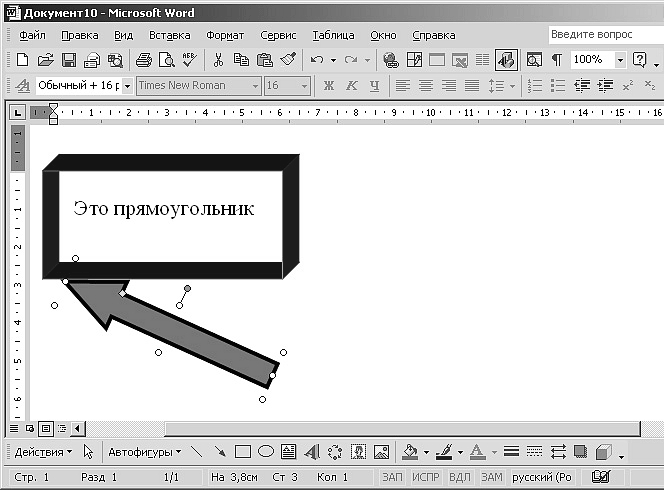Insert WordArt from the drawing toolbar
Viewport: 664px width, 490px height.
pyautogui.click(x=312, y=452)
